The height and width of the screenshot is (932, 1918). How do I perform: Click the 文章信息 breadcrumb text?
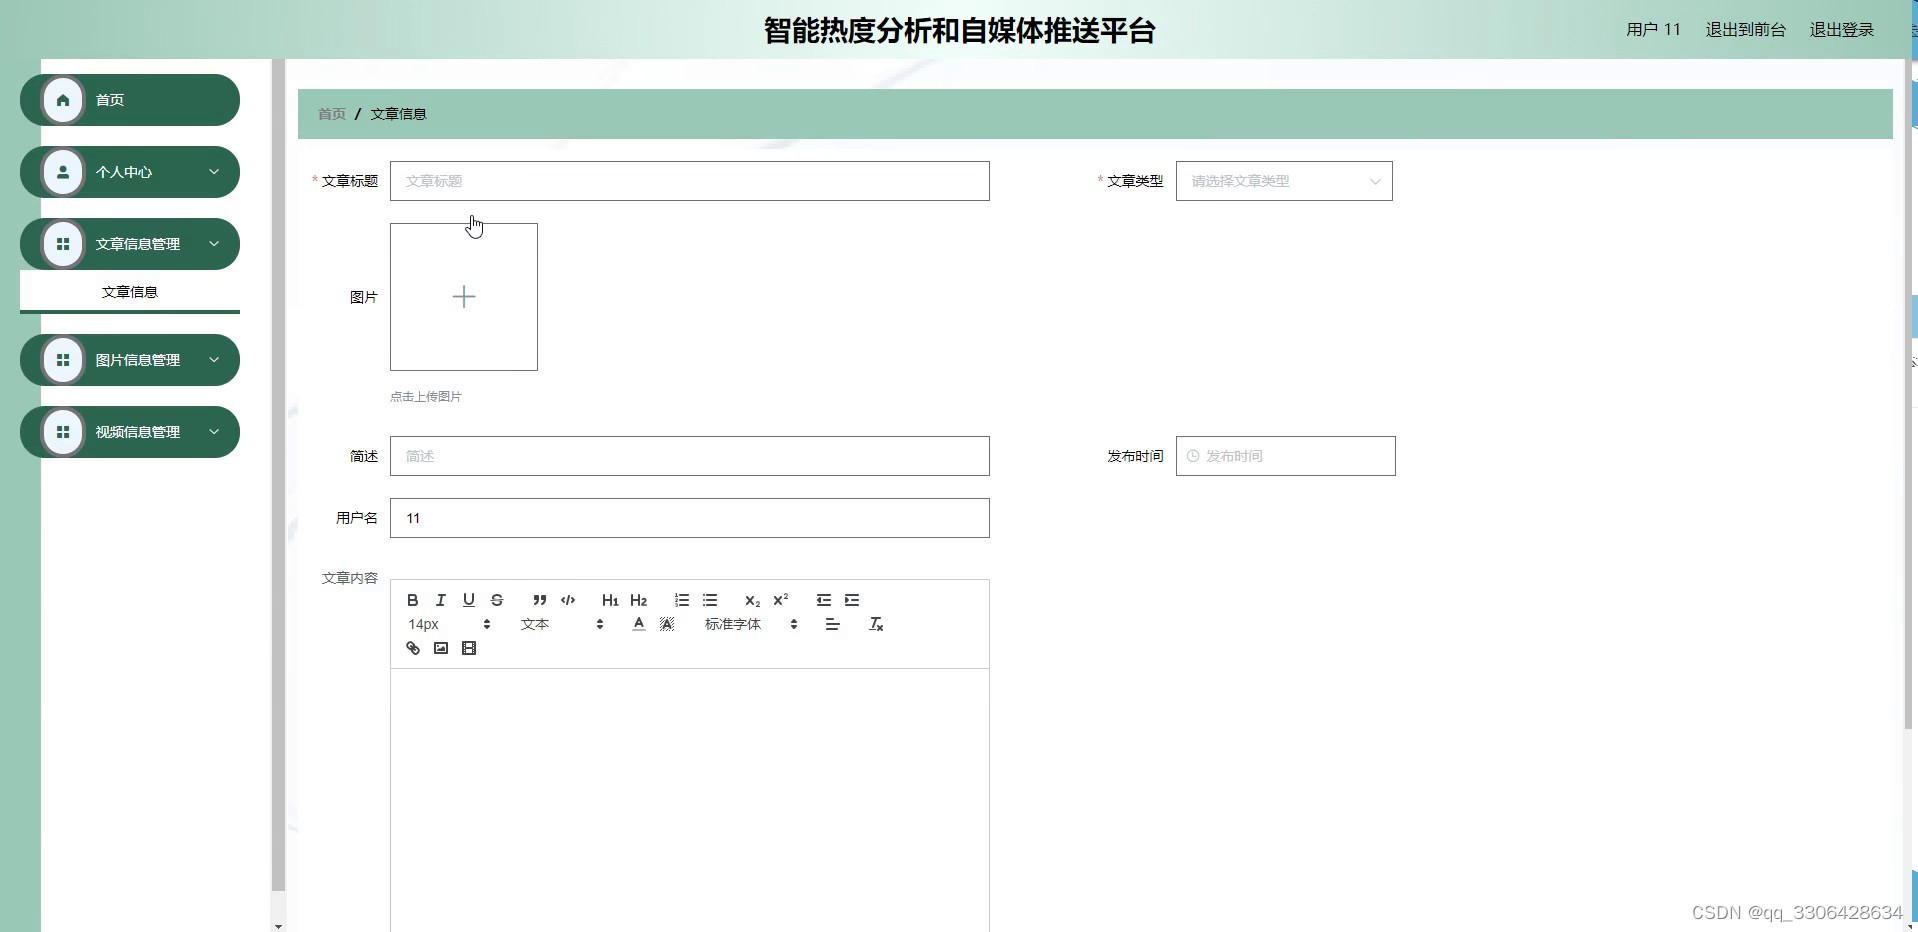pyautogui.click(x=398, y=114)
